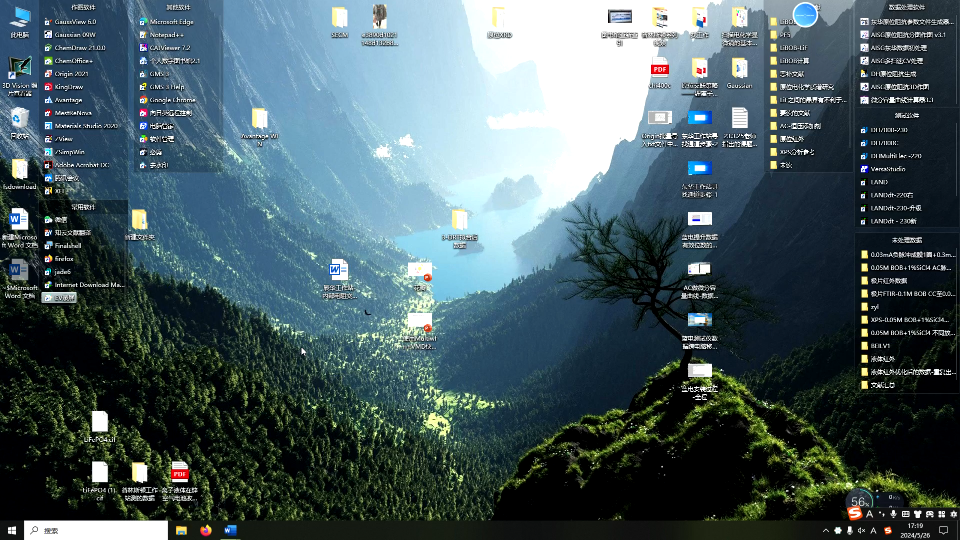Viewport: 960px width, 540px height.
Task: Switch to Word in the taskbar
Action: (x=230, y=530)
